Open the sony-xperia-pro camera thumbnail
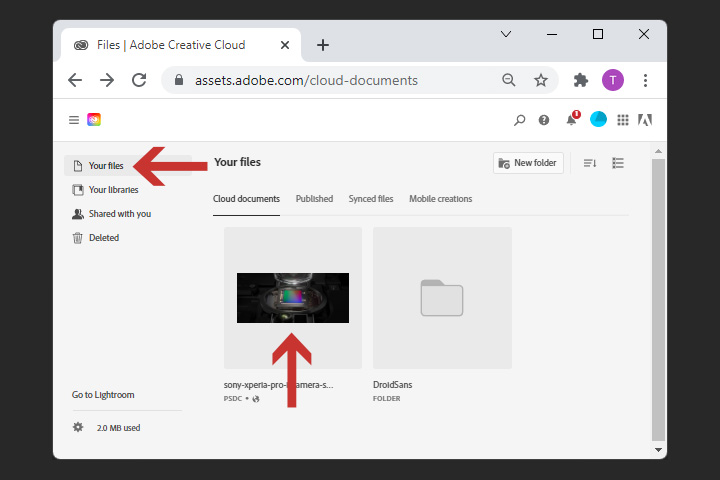 [293, 297]
